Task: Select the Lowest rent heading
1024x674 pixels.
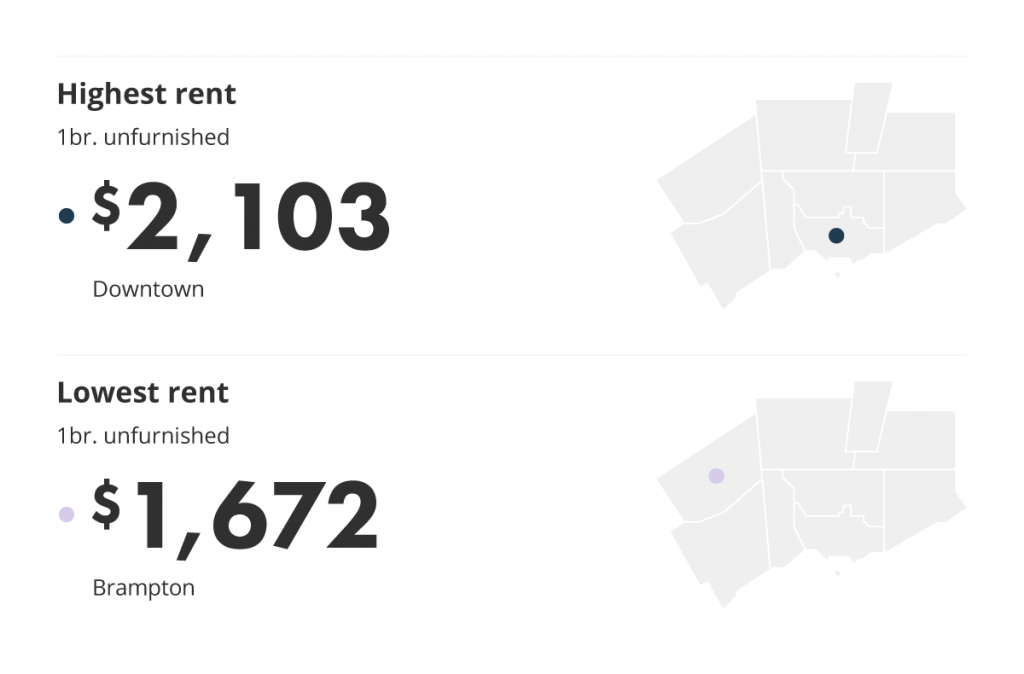Action: tap(143, 393)
